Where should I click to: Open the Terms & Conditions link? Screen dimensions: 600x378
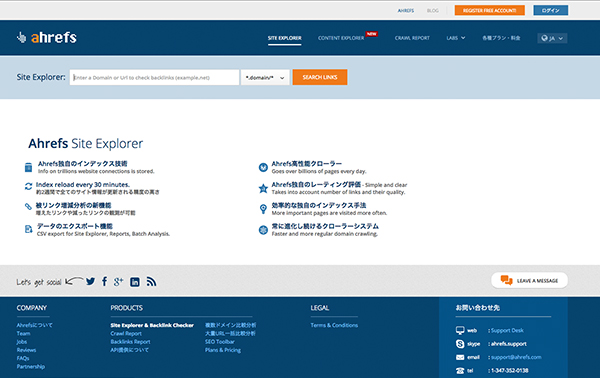pyautogui.click(x=334, y=325)
